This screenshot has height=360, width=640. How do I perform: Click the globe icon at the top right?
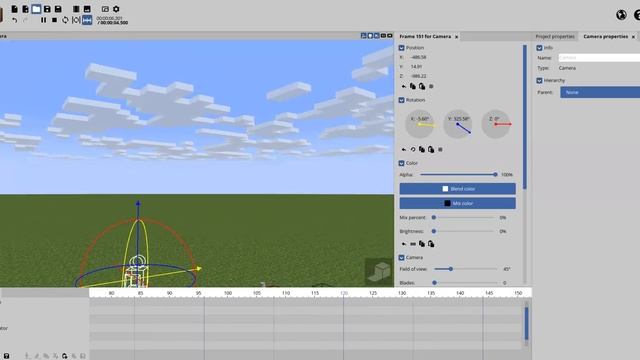(621, 15)
